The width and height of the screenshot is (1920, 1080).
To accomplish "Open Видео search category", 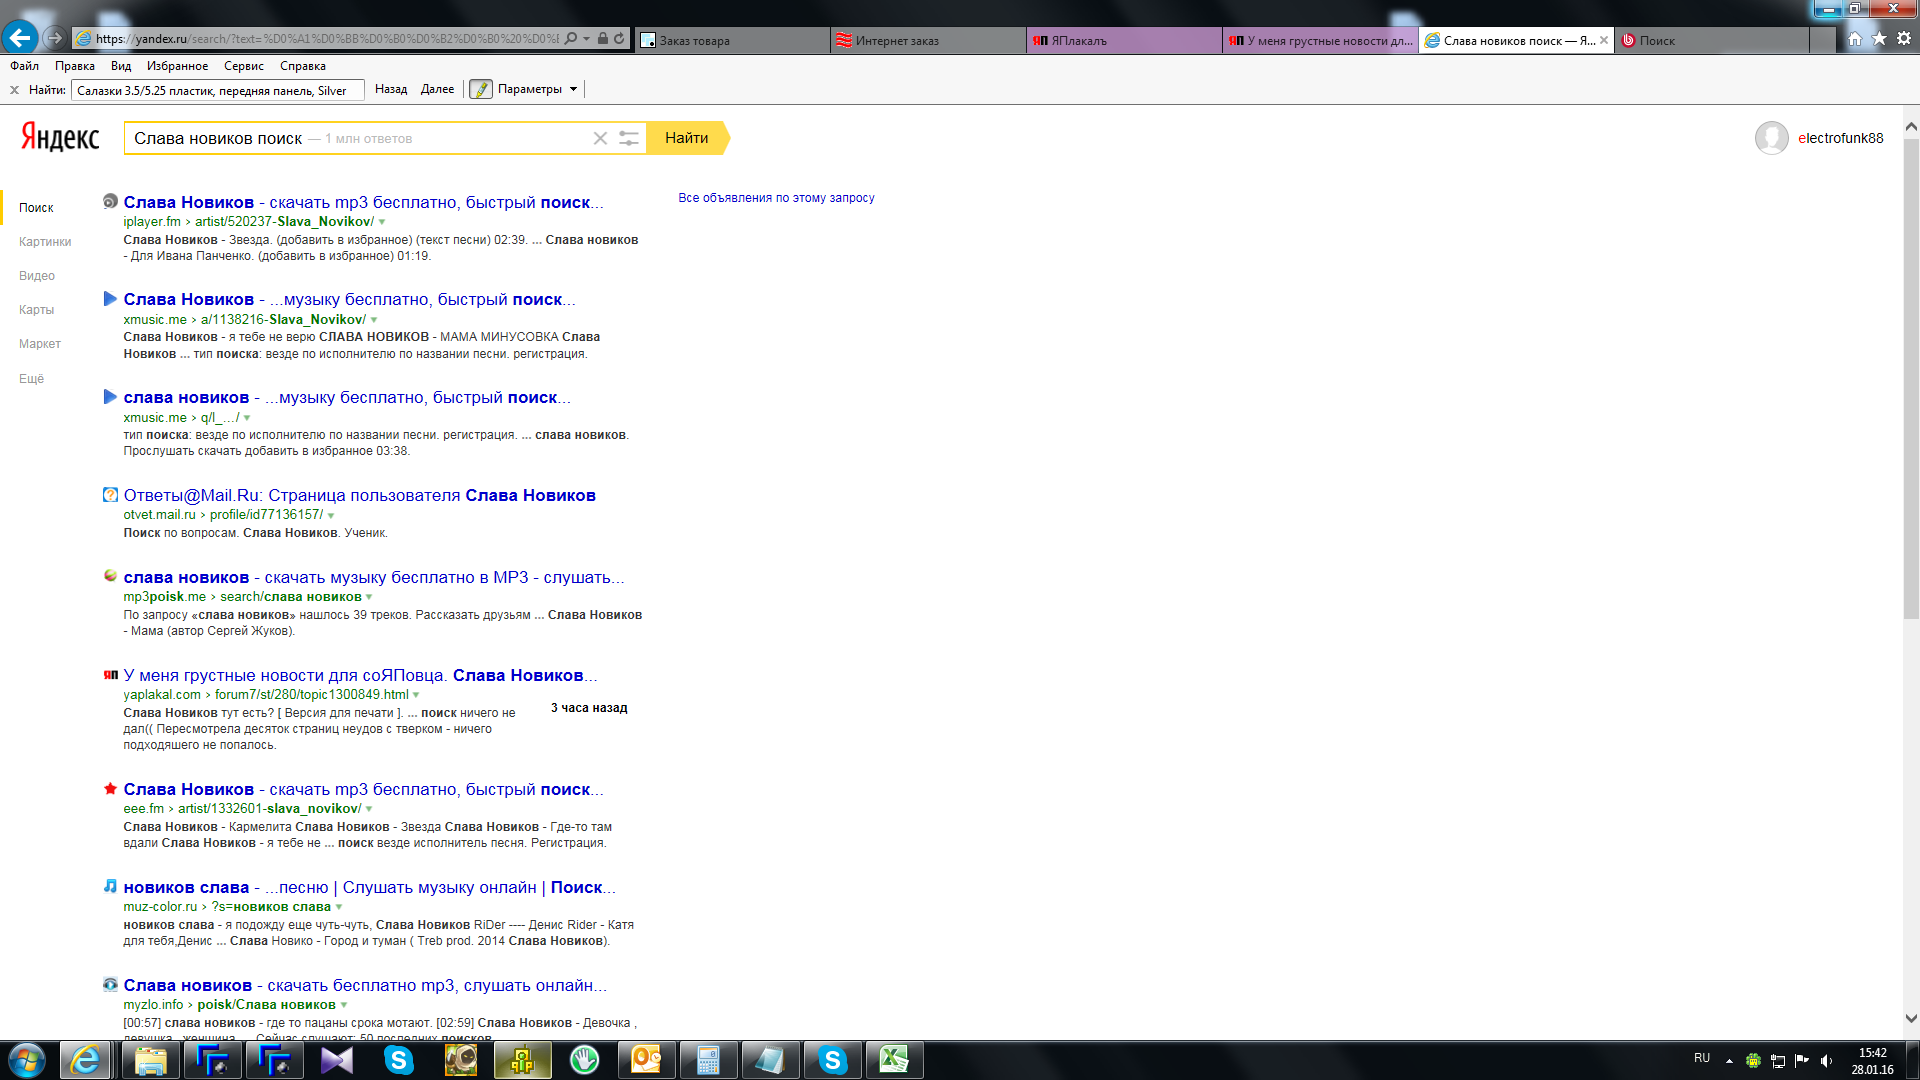I will [x=37, y=276].
